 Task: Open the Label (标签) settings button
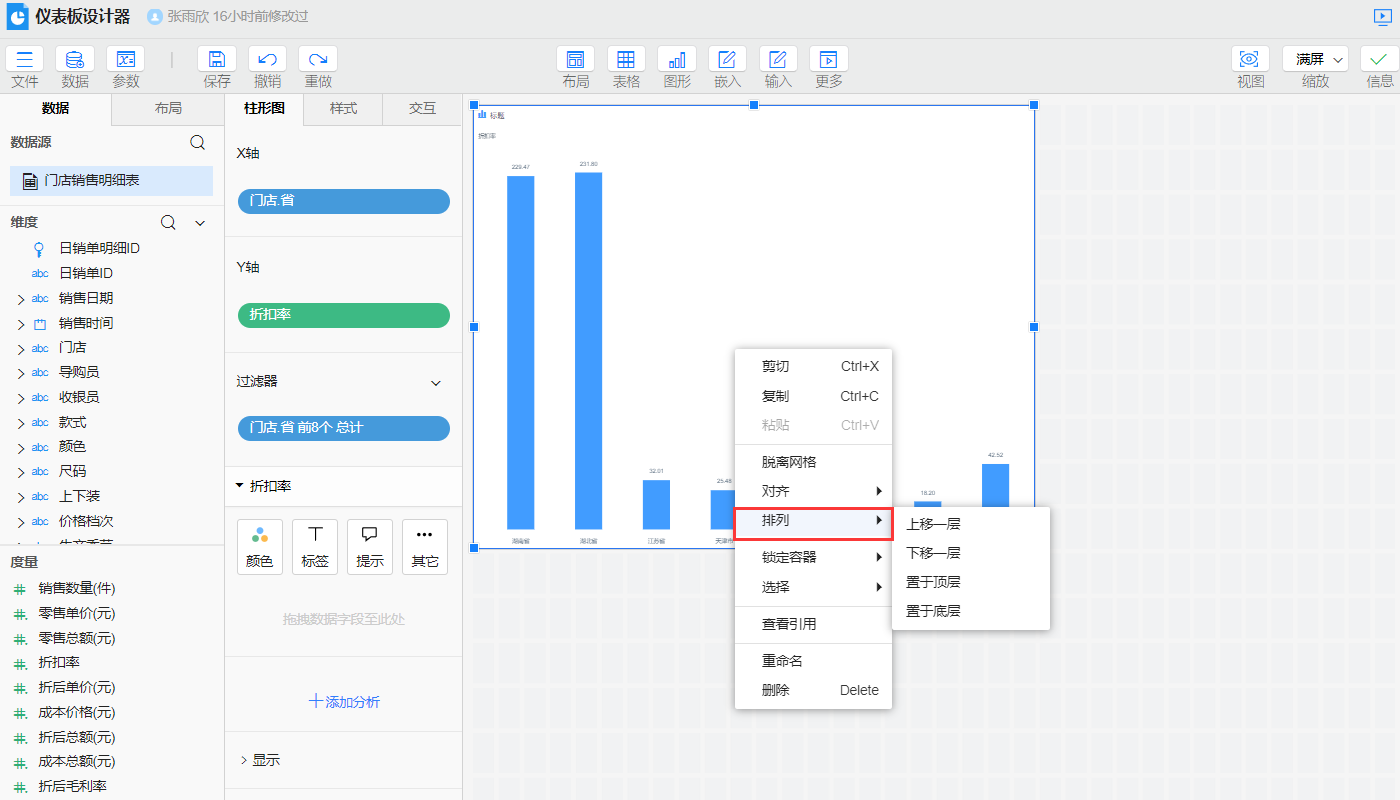click(x=315, y=546)
